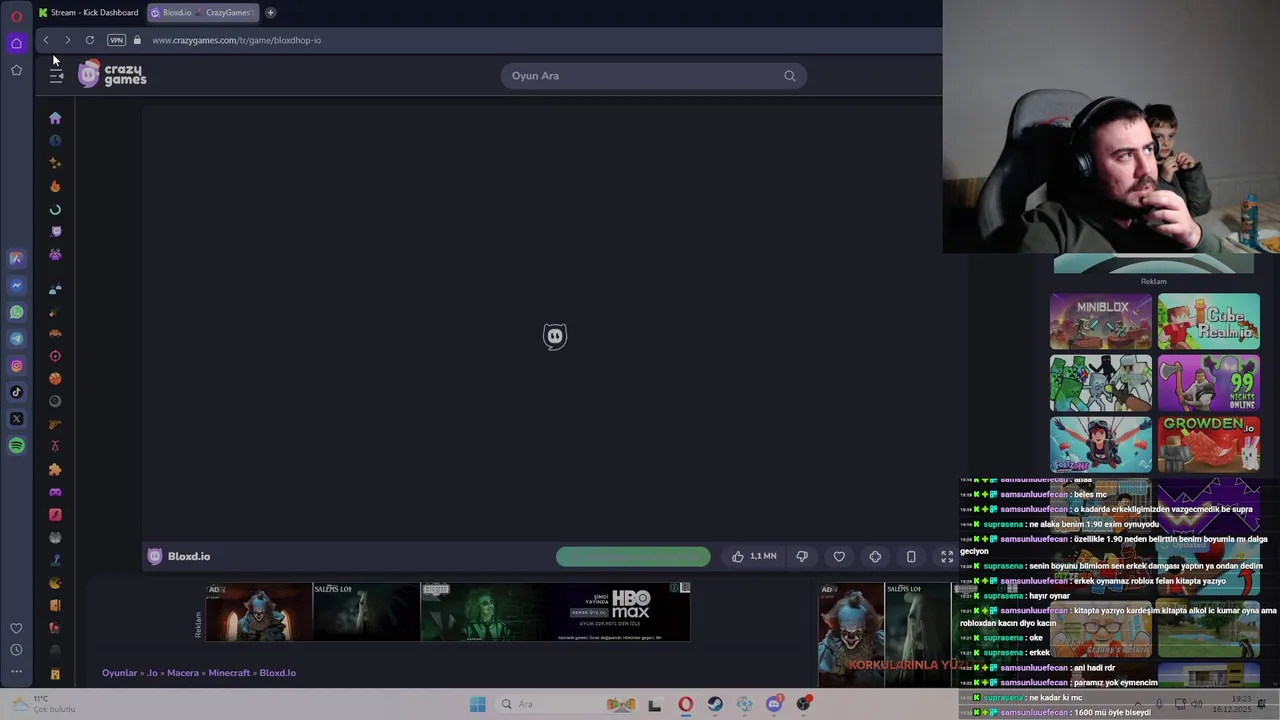Open Macera breadcrumb link
1280x720 pixels.
click(x=183, y=673)
